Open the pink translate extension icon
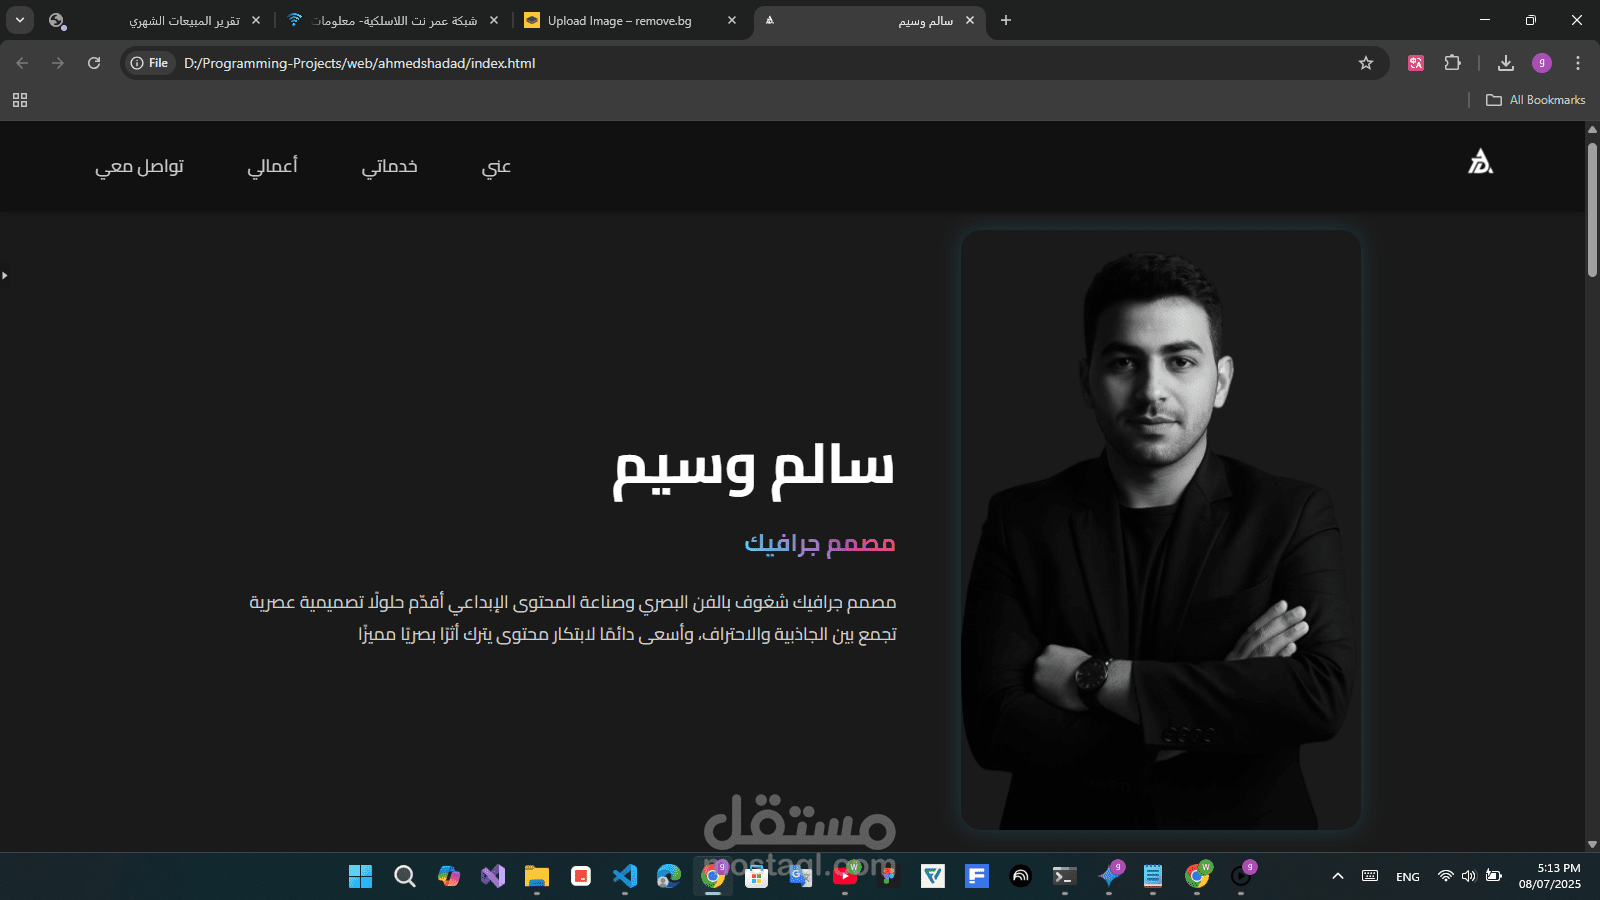Image resolution: width=1600 pixels, height=900 pixels. tap(1416, 63)
